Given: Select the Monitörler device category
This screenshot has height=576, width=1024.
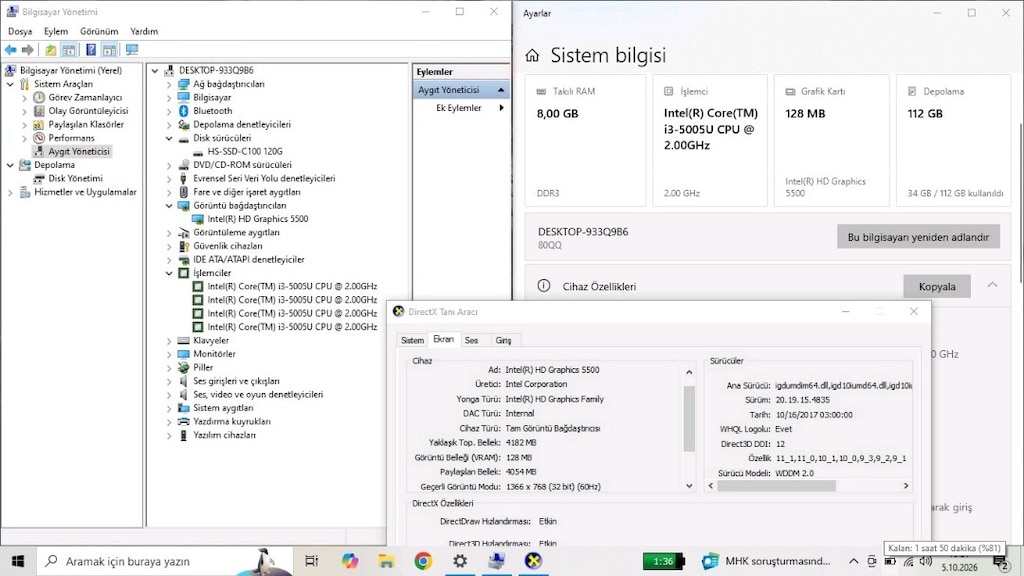Looking at the screenshot, I should pyautogui.click(x=214, y=354).
